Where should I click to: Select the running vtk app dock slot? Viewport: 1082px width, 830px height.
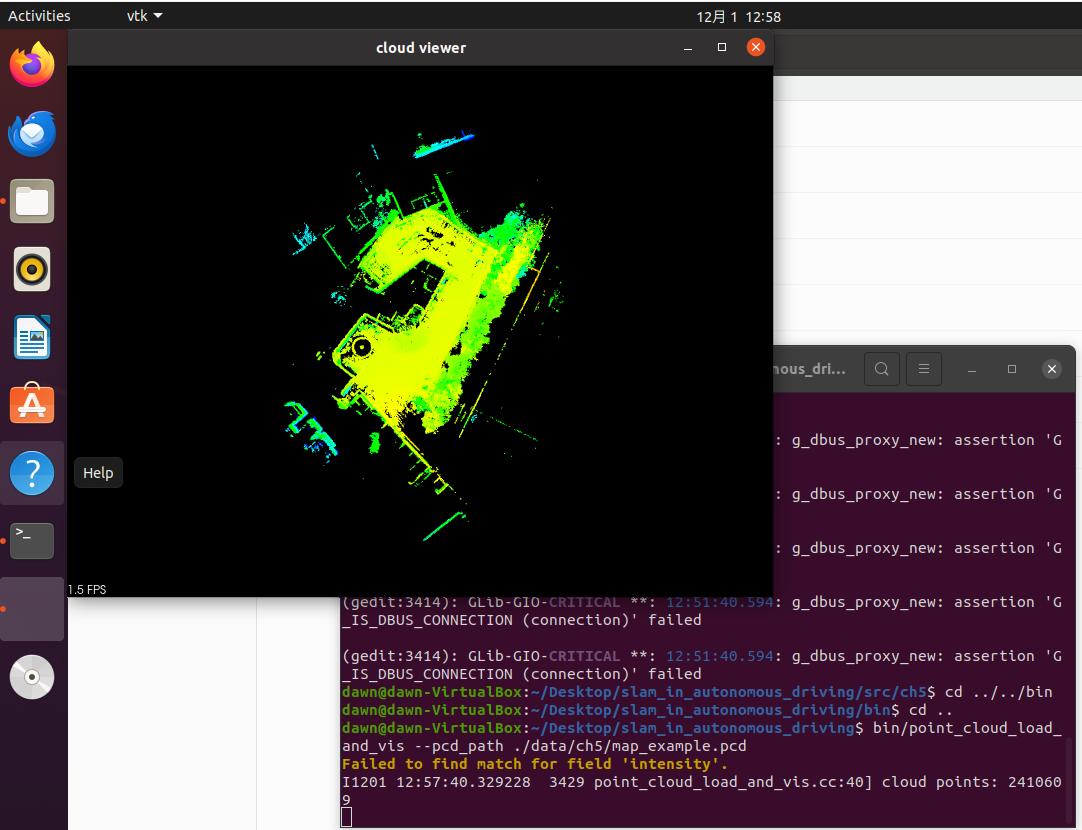pyautogui.click(x=32, y=609)
